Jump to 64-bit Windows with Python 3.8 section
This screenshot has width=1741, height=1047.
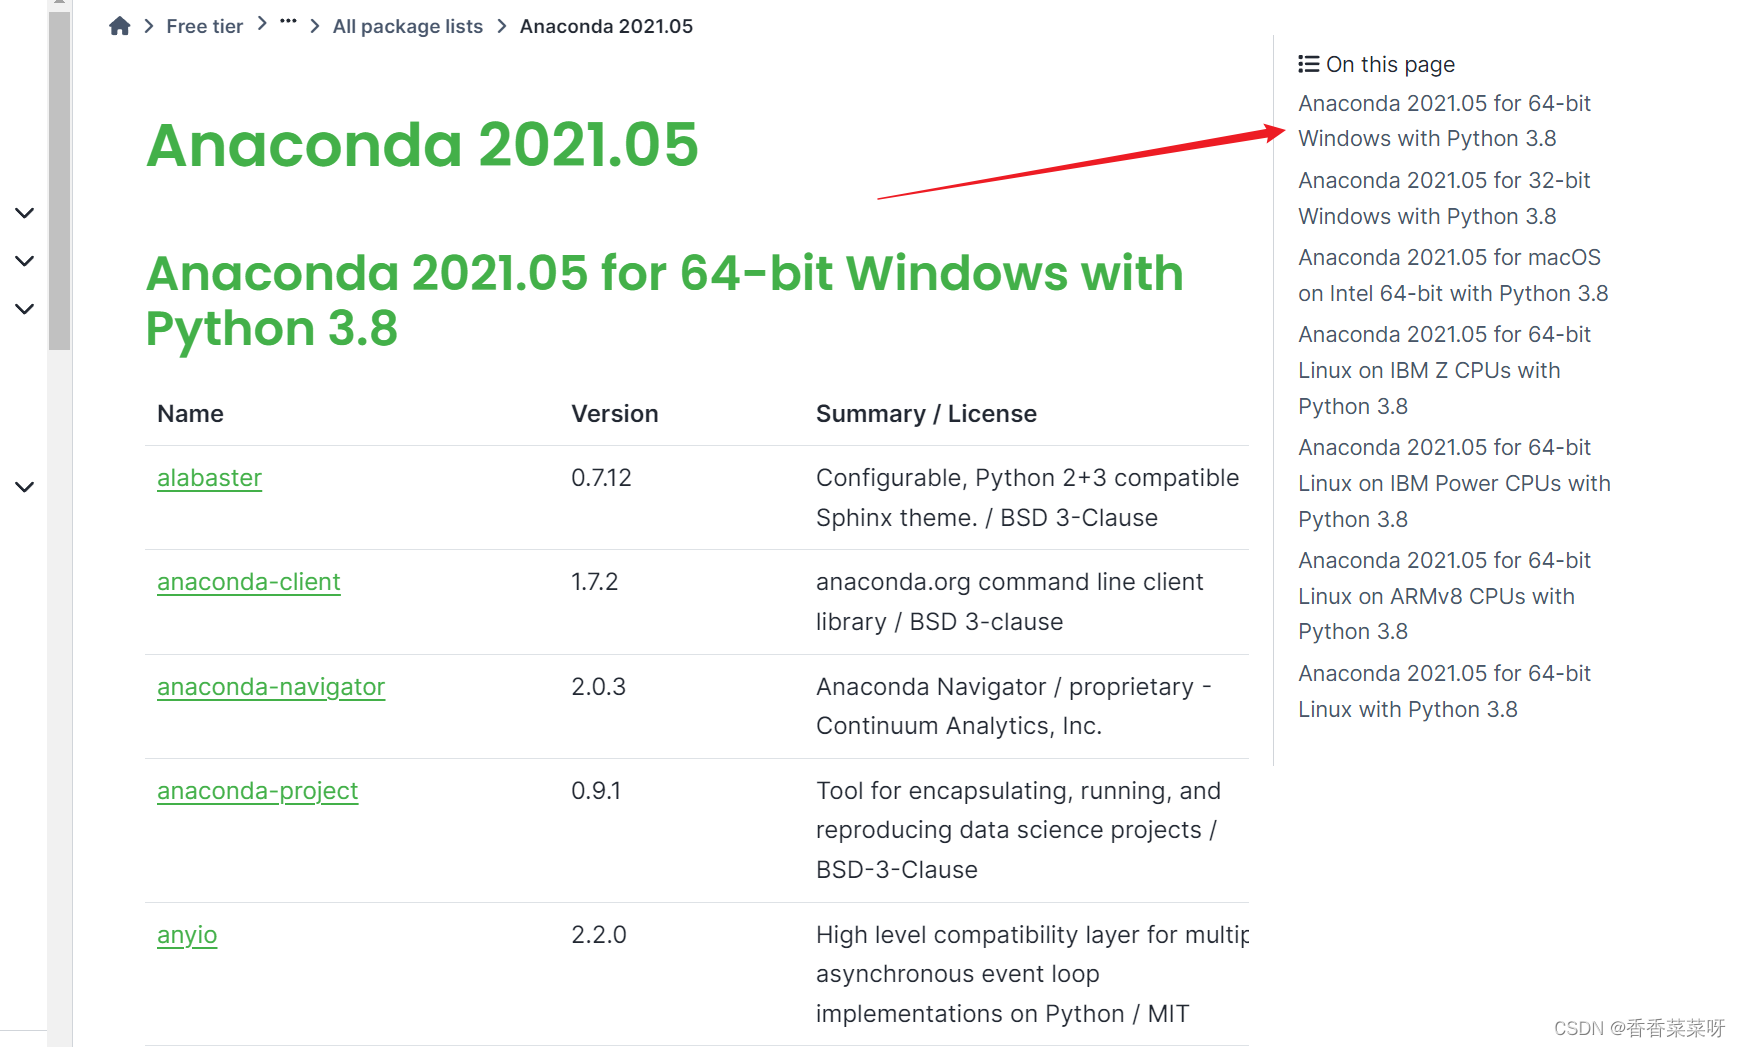(x=1444, y=121)
